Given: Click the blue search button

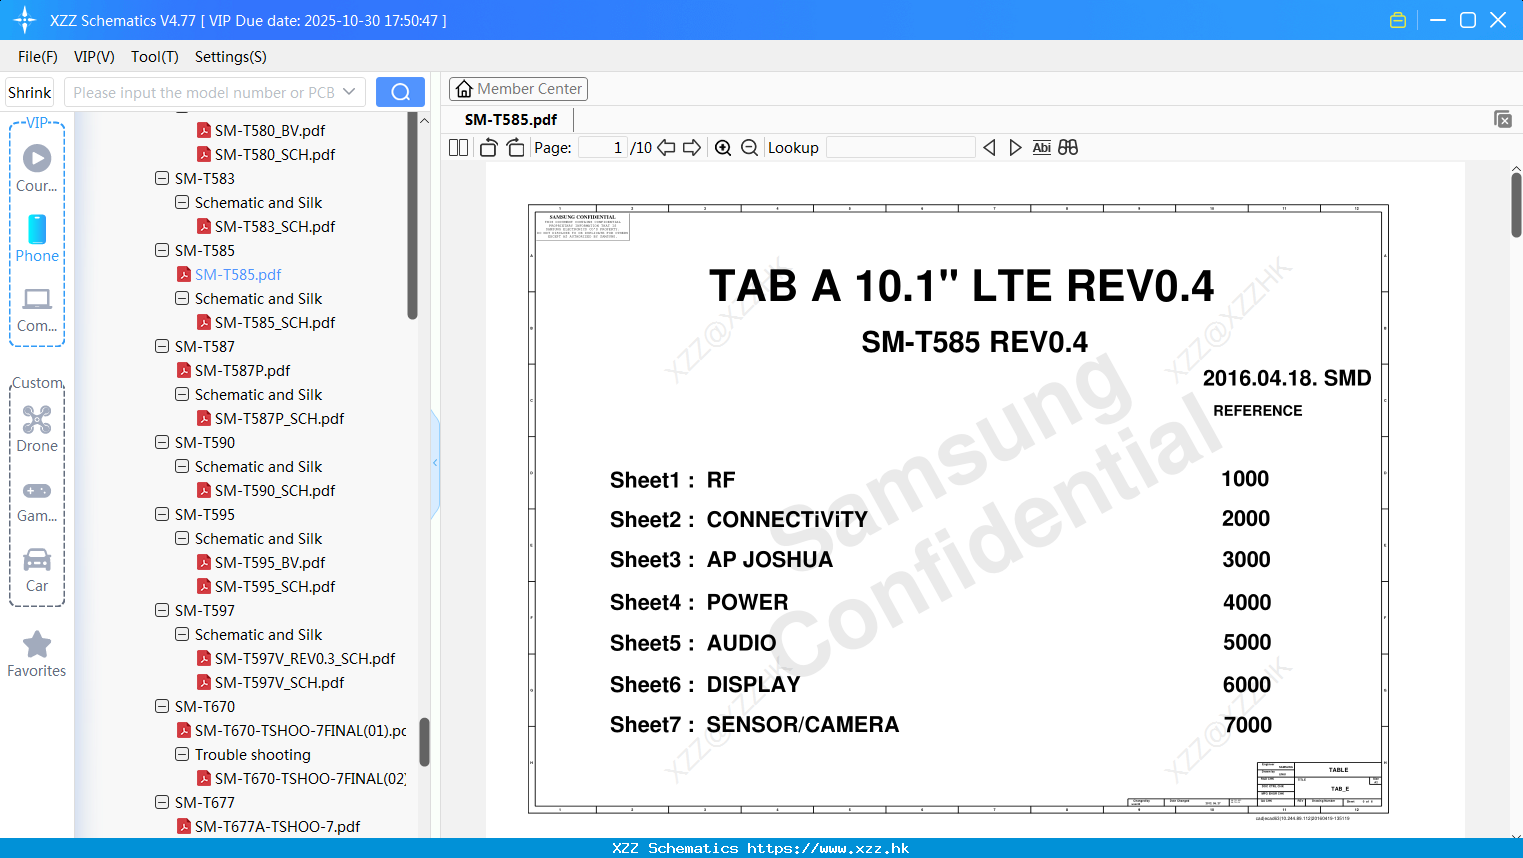Looking at the screenshot, I should point(400,92).
